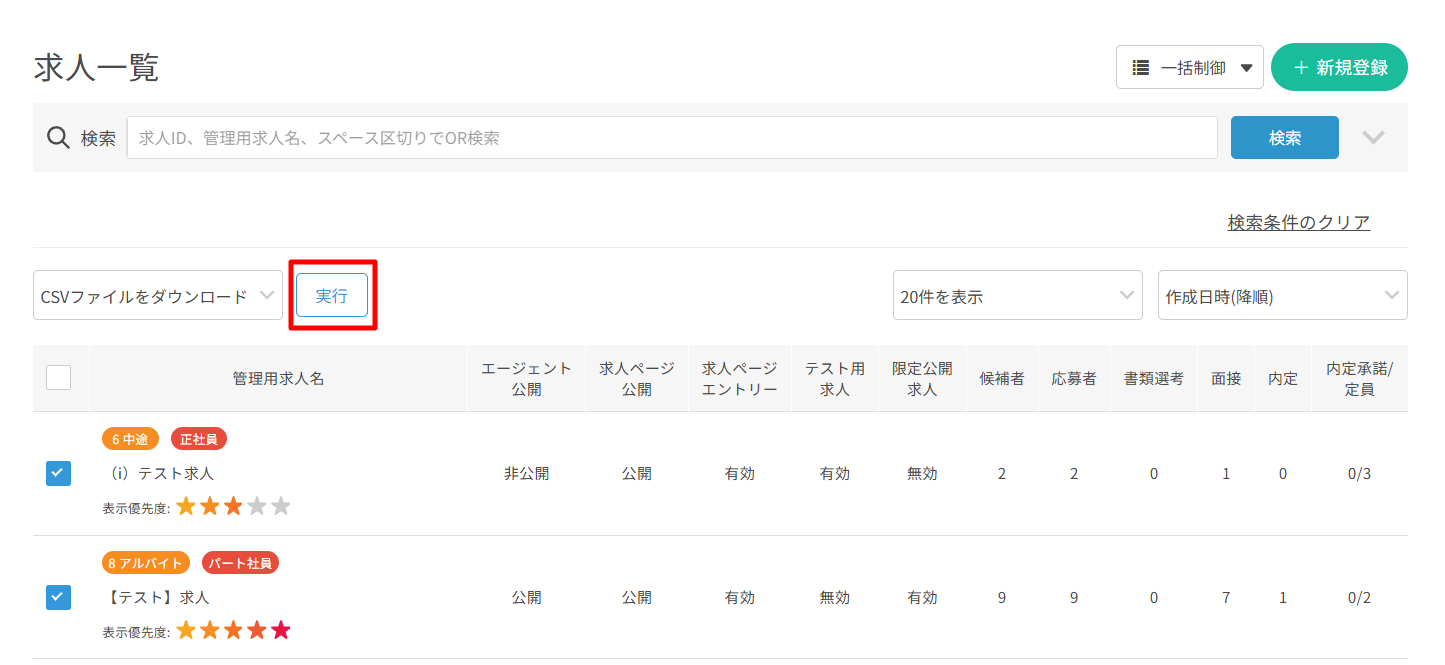Open the CSVファイルをダウンロード action dropdown

point(157,296)
